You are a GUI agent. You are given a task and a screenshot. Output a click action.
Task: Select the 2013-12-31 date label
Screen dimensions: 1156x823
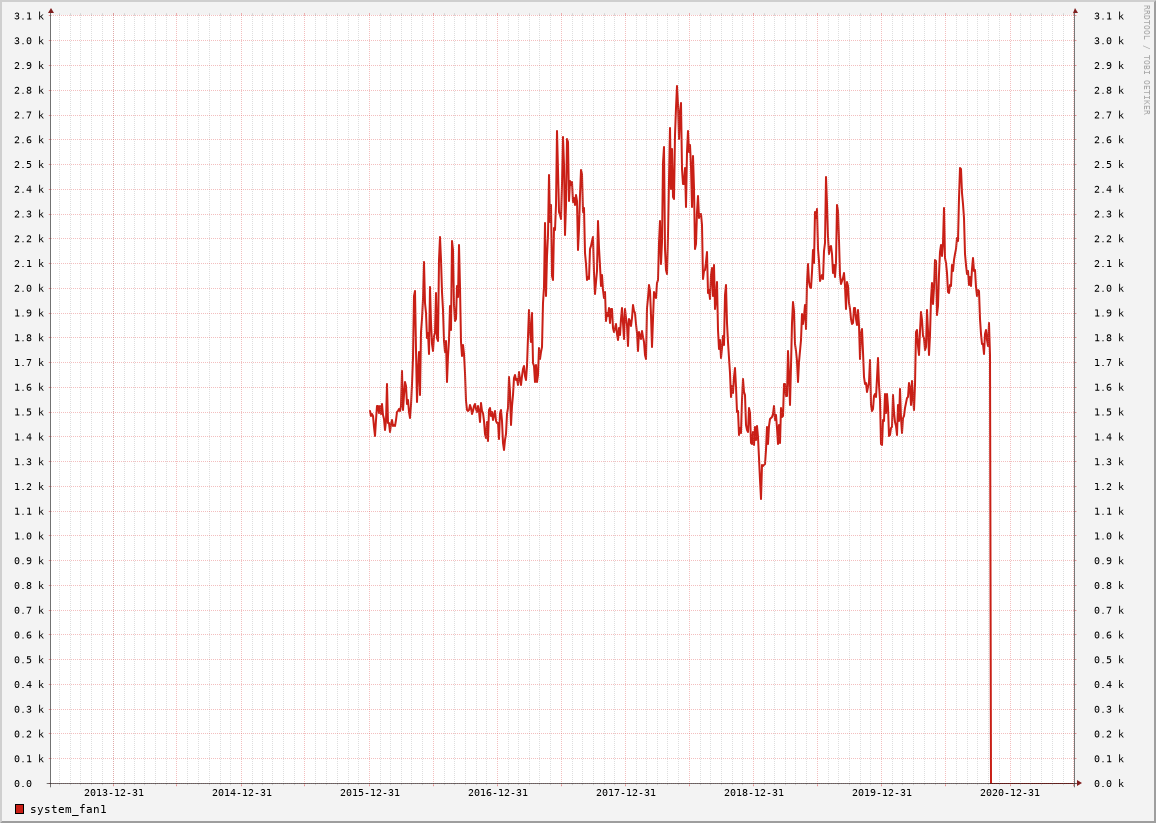113,793
